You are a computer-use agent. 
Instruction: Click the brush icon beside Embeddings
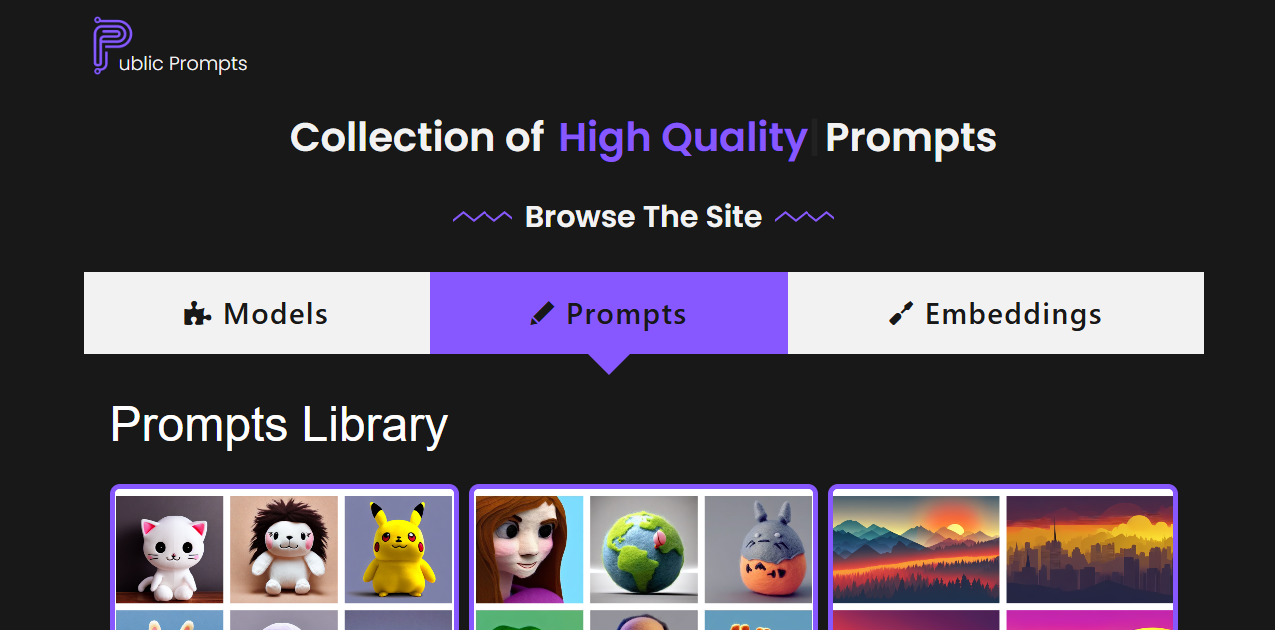point(901,314)
